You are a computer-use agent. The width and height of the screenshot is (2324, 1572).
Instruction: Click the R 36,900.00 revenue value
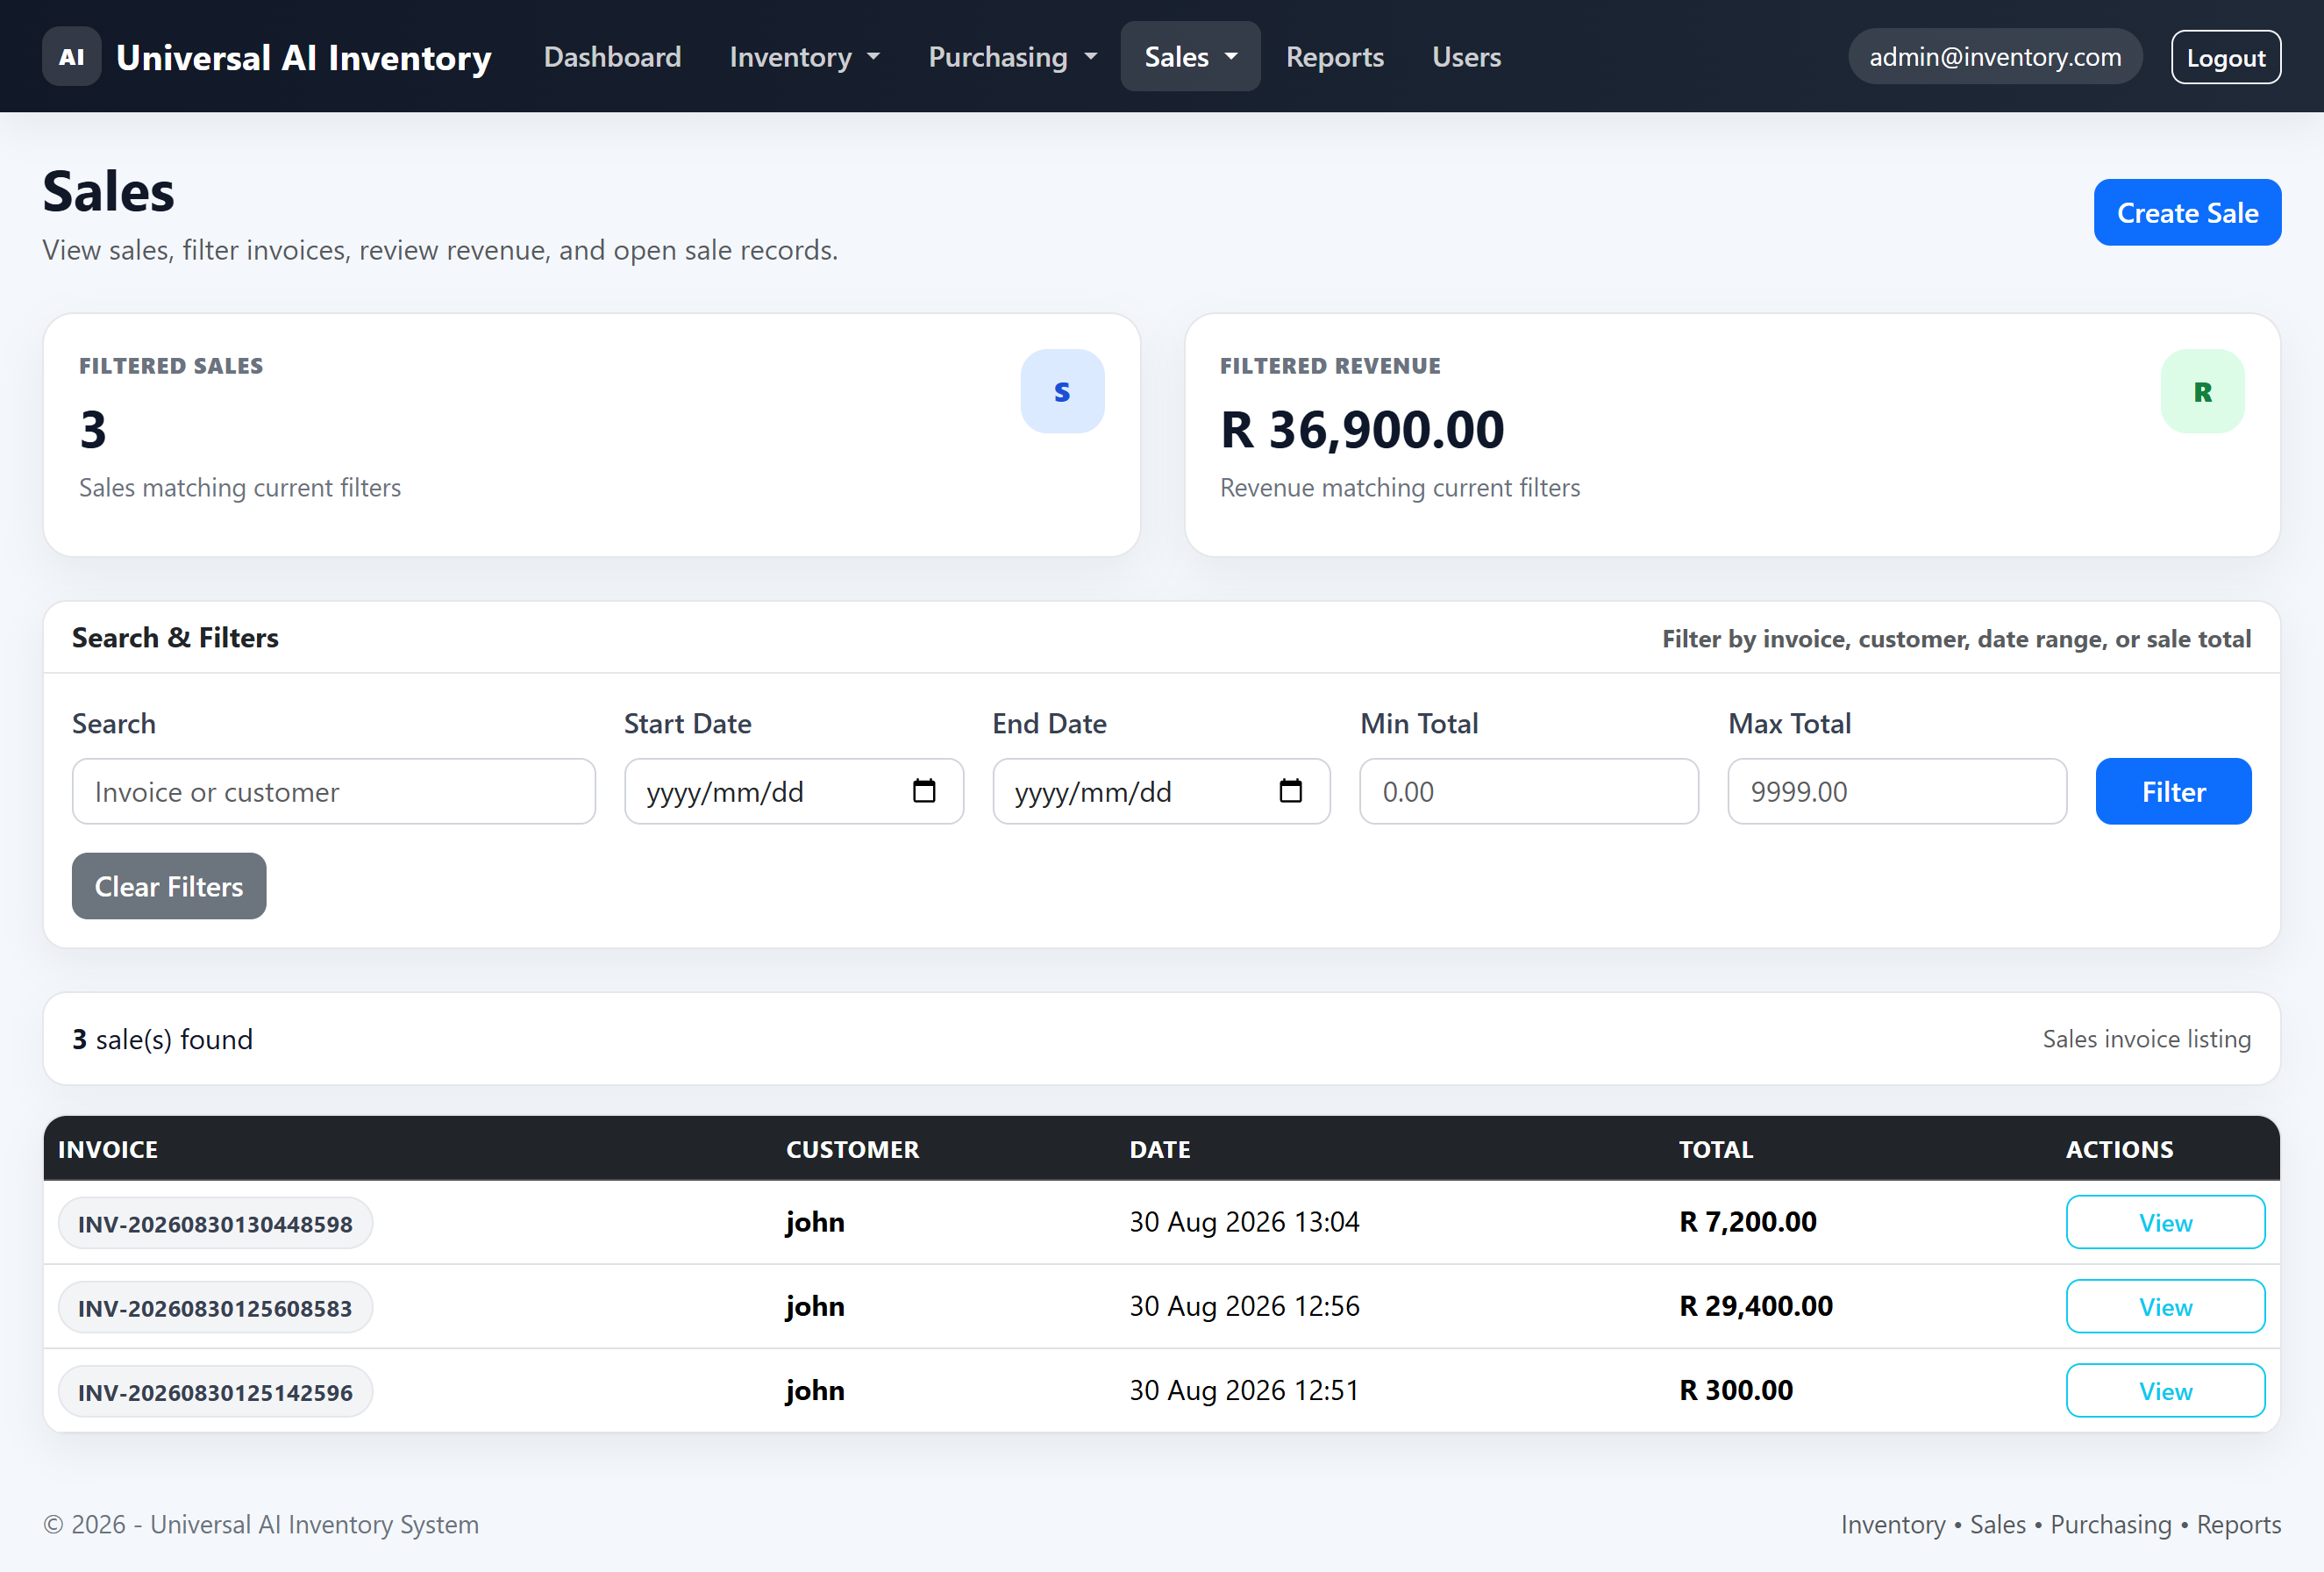coord(1362,430)
